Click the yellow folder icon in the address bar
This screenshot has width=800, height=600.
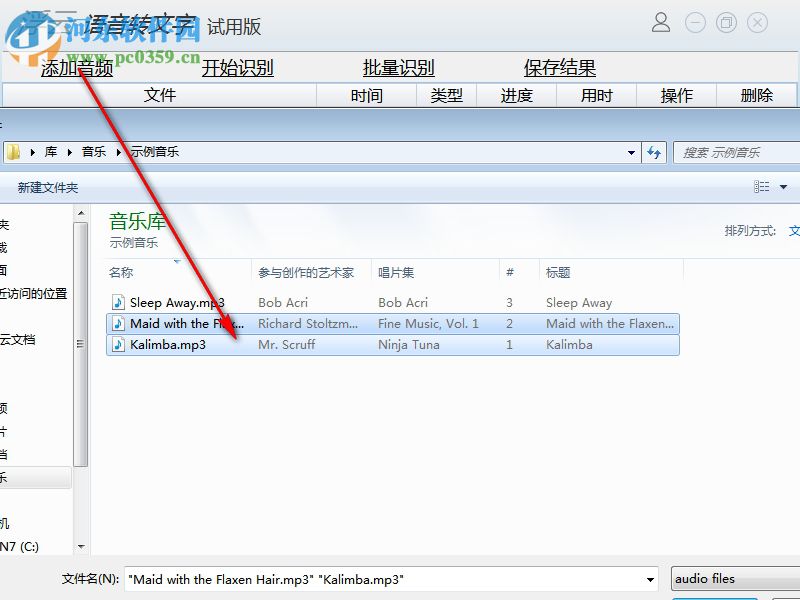(14, 151)
